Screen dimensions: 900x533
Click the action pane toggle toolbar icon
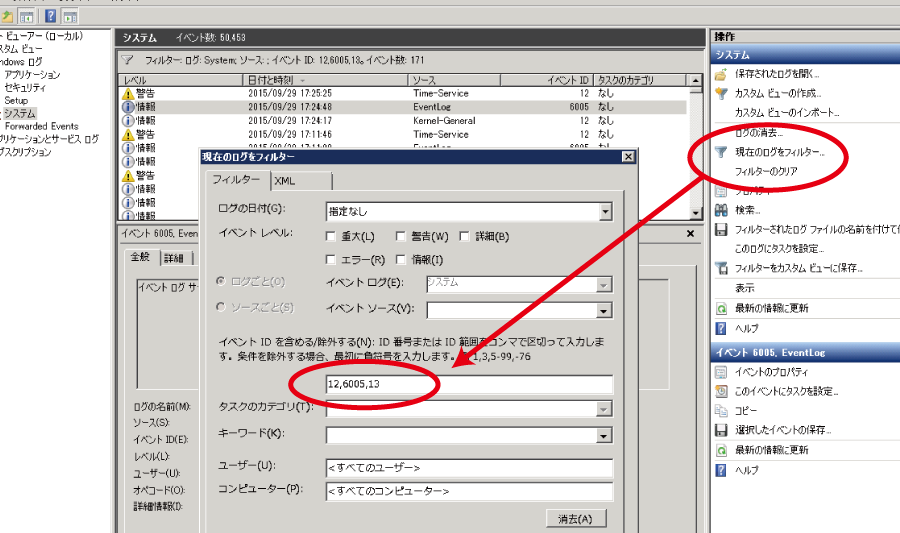point(70,16)
